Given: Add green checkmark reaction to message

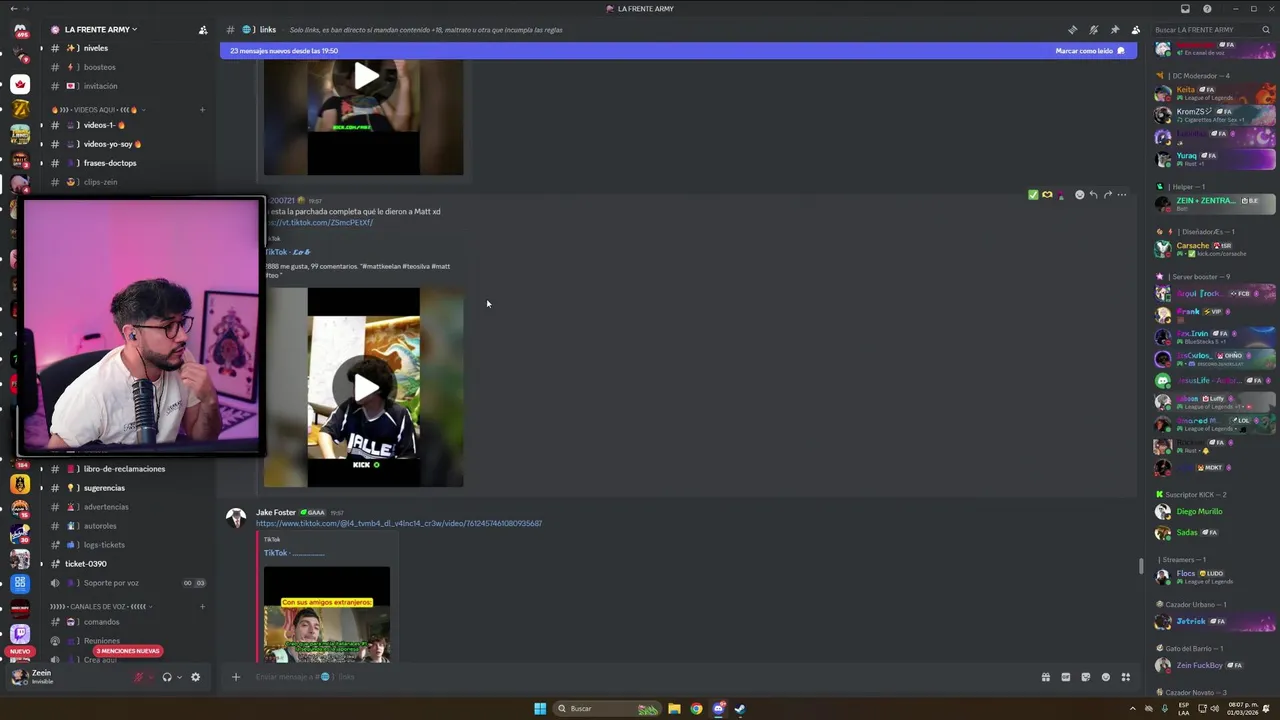Looking at the screenshot, I should [x=1033, y=195].
